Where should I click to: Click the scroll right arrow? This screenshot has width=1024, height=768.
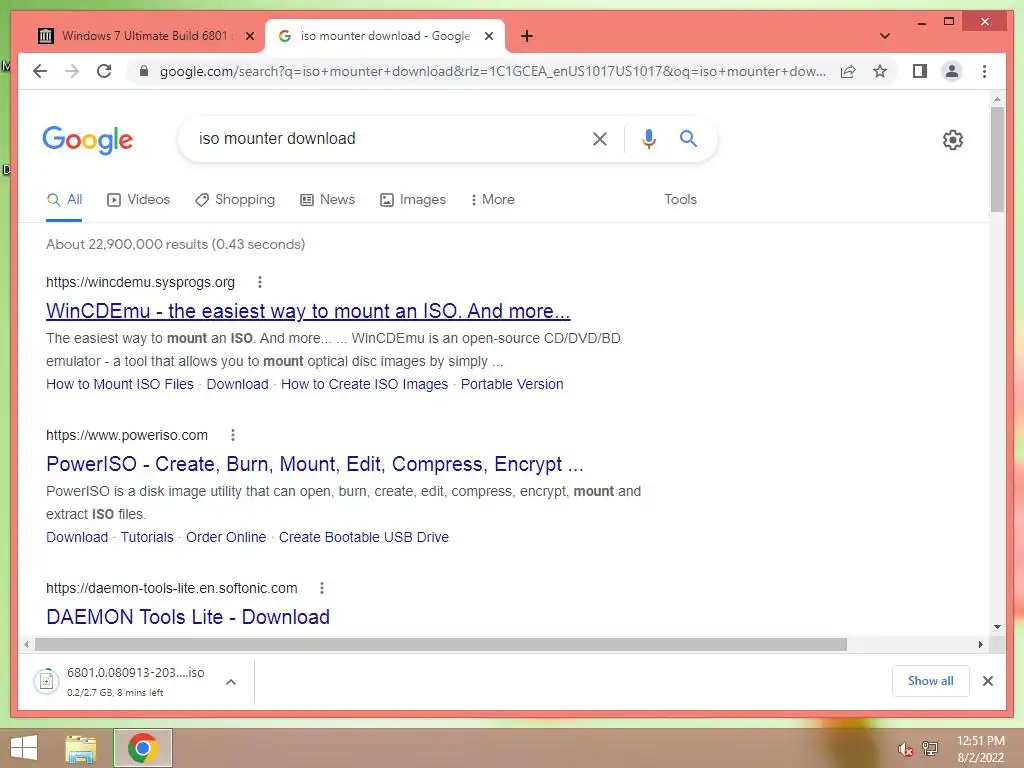point(981,645)
